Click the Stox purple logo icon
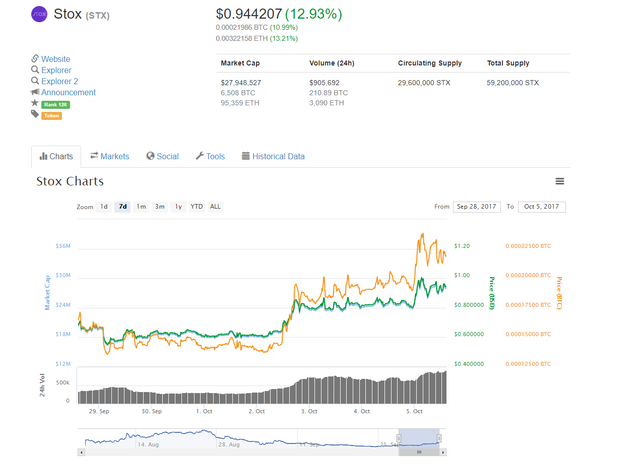640x464 pixels. pyautogui.click(x=39, y=14)
